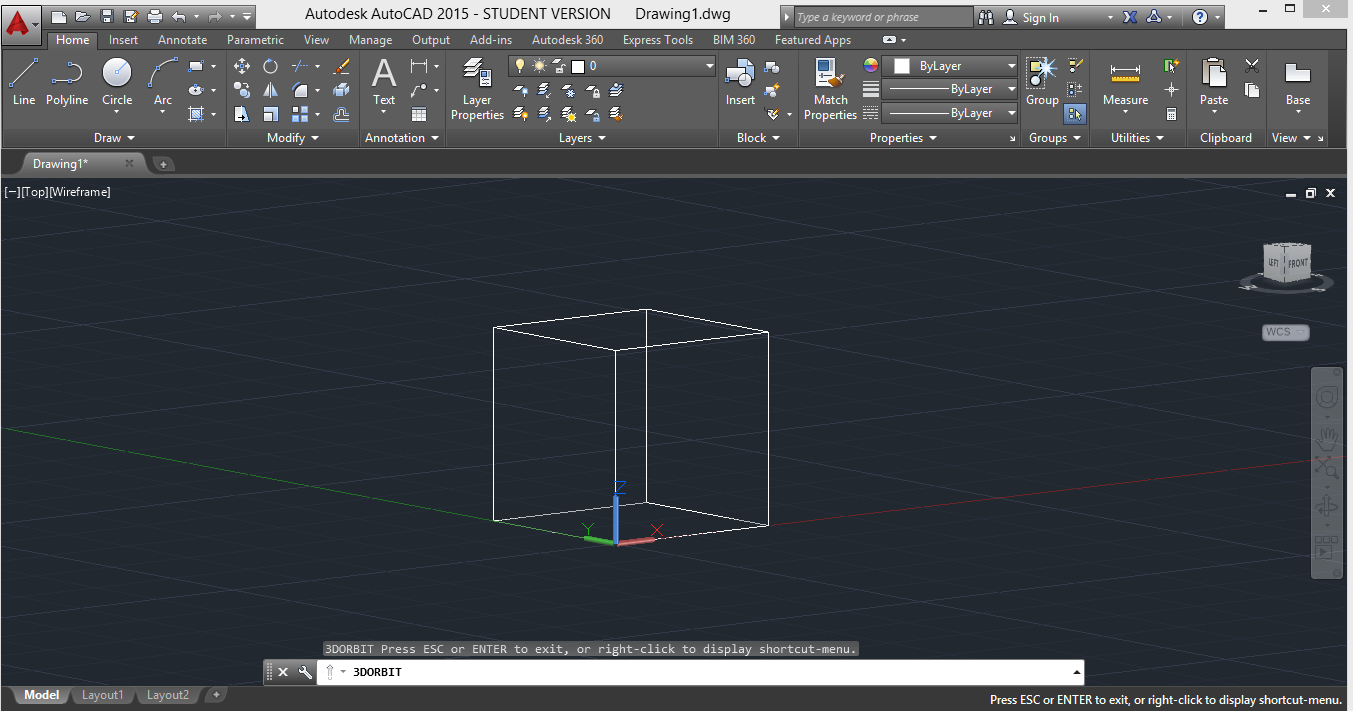This screenshot has width=1353, height=711.
Task: Select the Move tool in Modify
Action: tap(241, 66)
